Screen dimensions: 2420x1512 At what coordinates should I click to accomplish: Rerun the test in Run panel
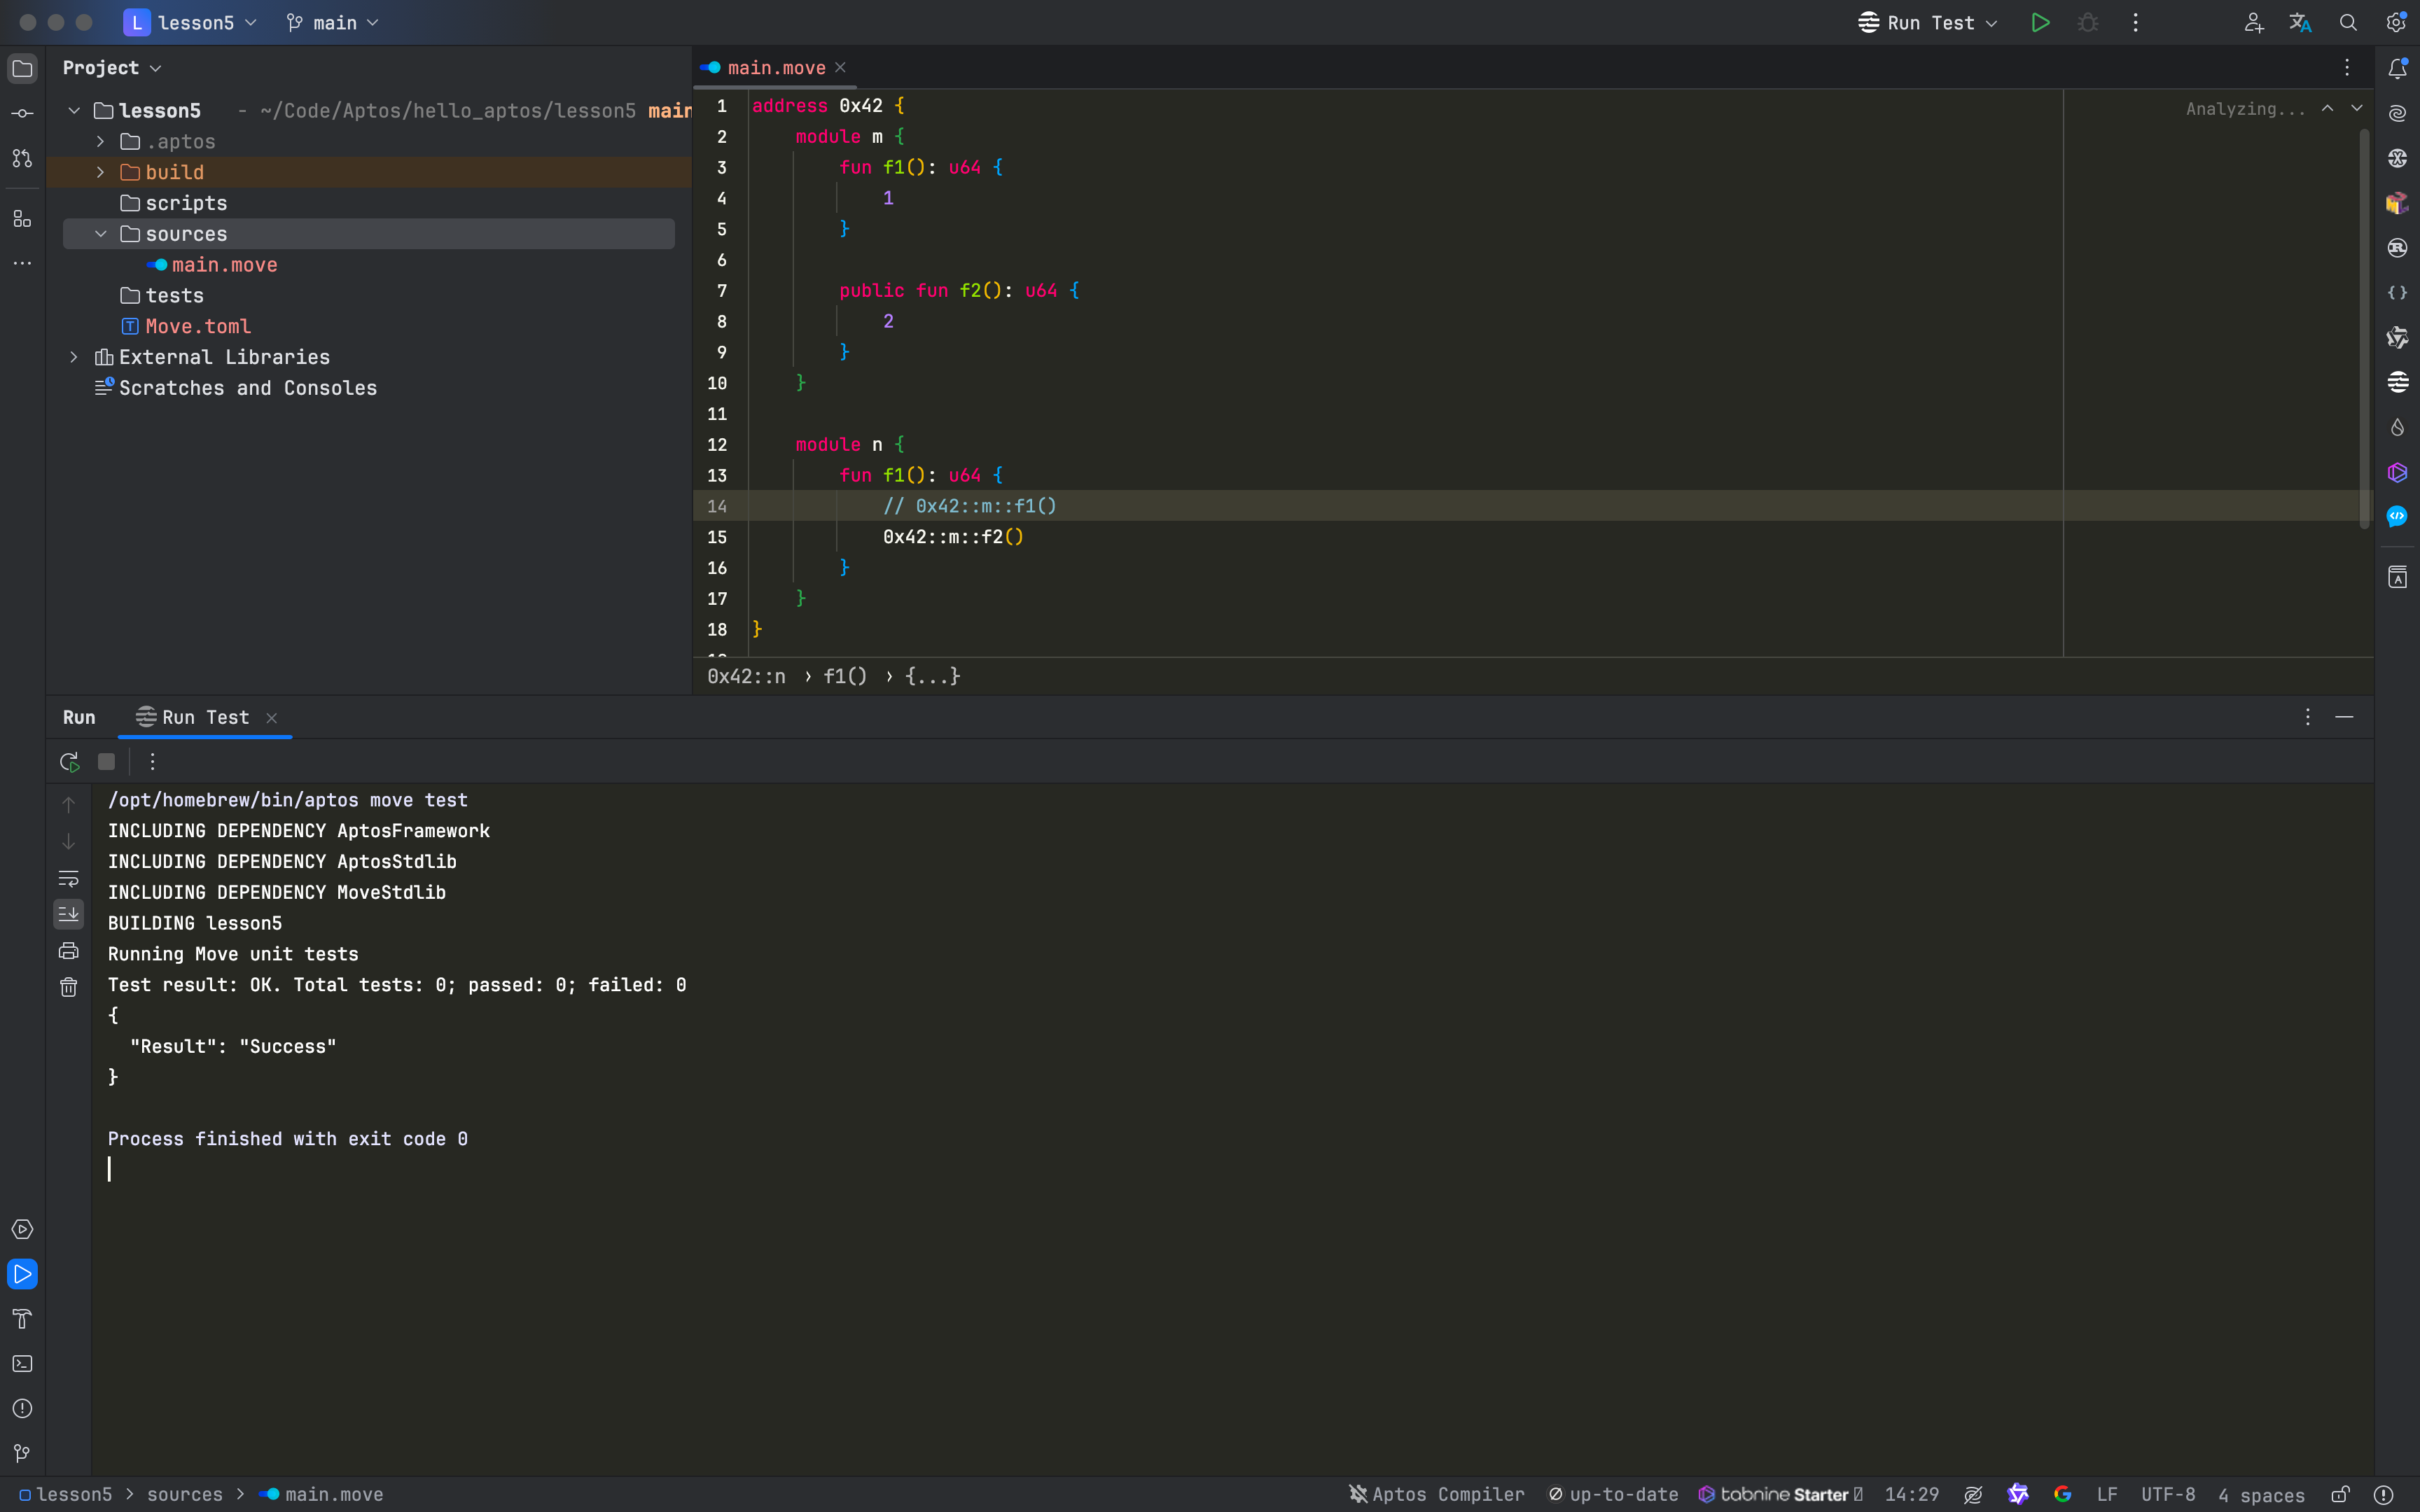point(69,762)
